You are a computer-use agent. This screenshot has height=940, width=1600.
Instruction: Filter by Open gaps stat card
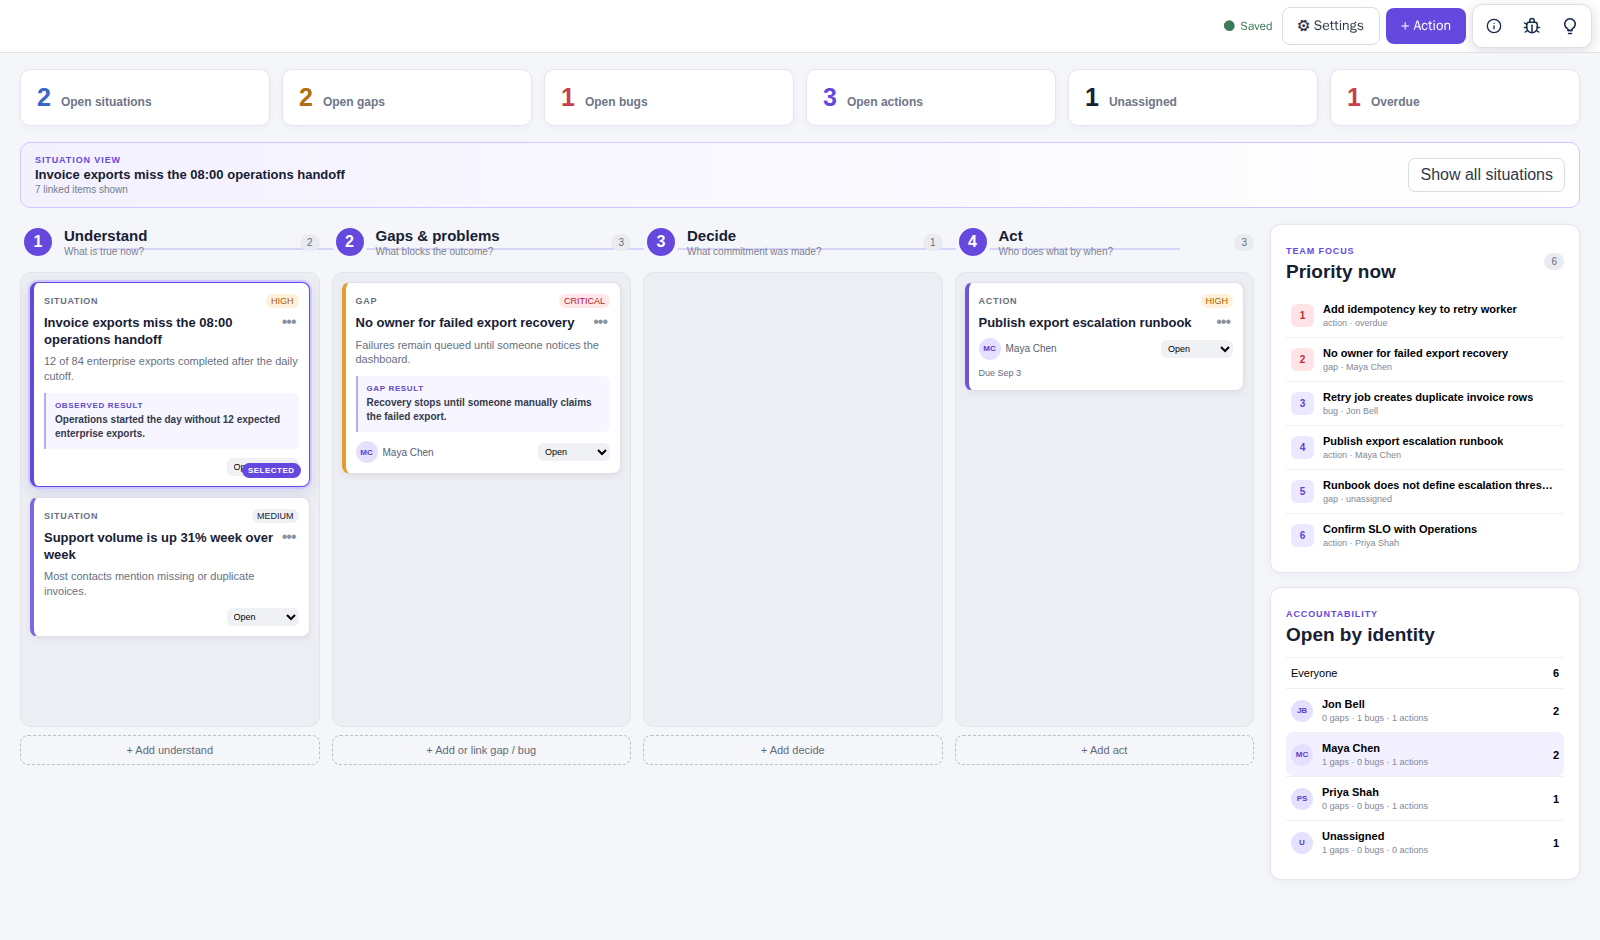407,98
